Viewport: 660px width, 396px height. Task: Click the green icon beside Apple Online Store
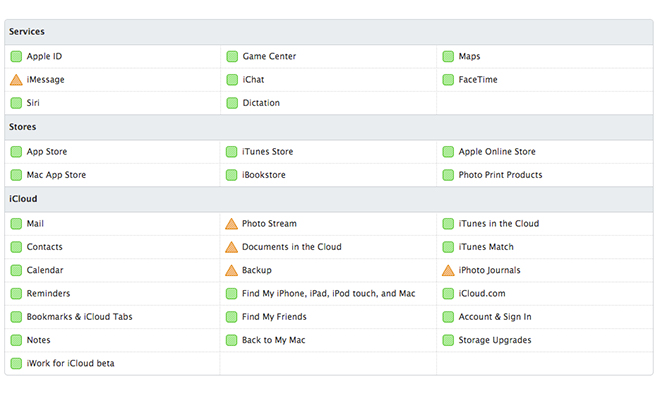[448, 151]
